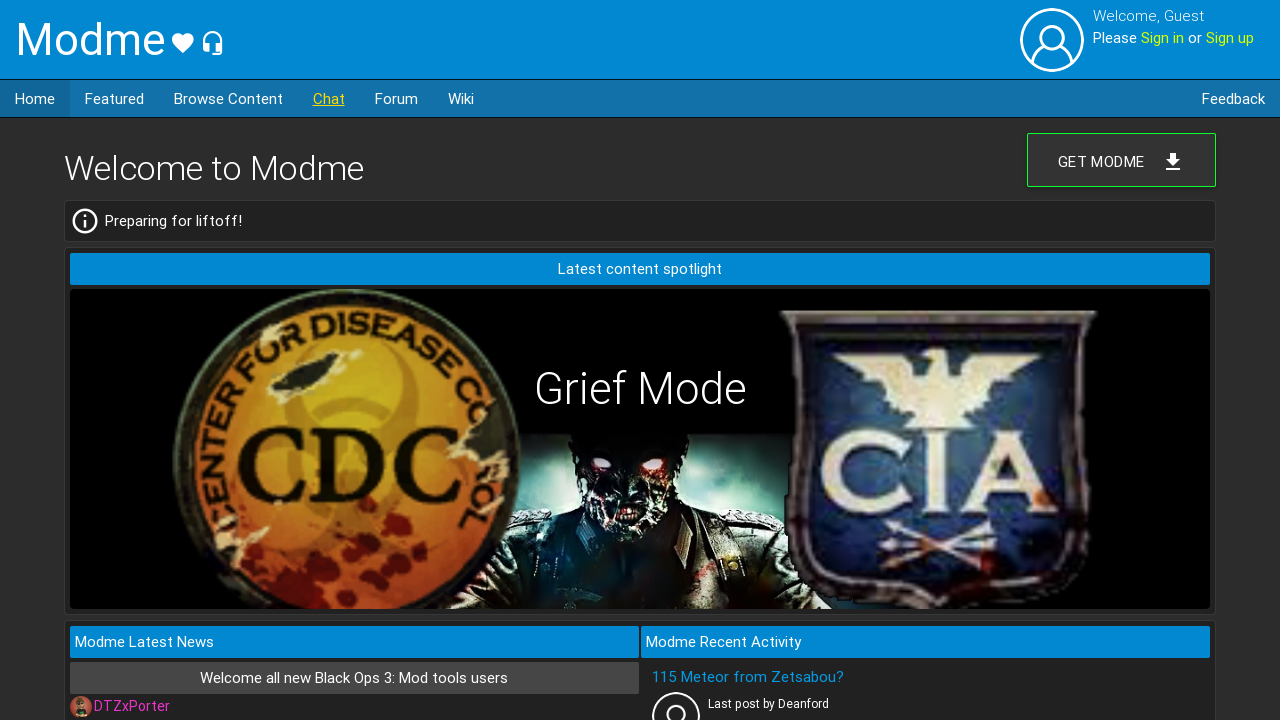Viewport: 1280px width, 720px height.
Task: Click the 'Preparing for liftoff!' notice
Action: (x=640, y=221)
